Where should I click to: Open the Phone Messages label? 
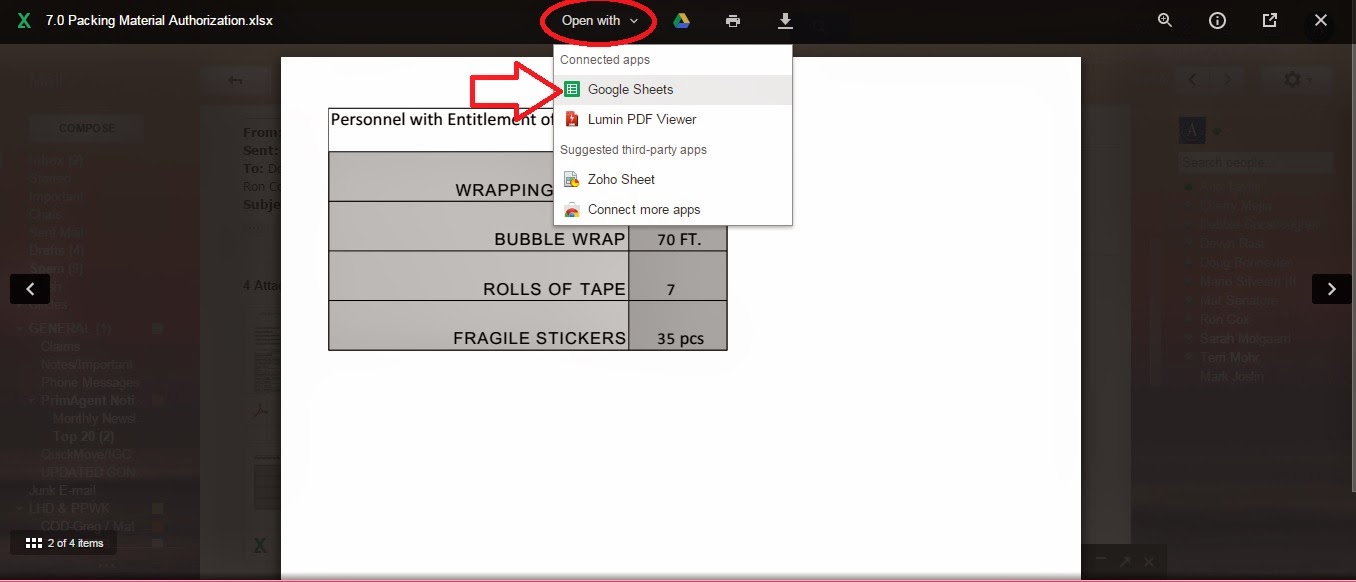(x=89, y=383)
